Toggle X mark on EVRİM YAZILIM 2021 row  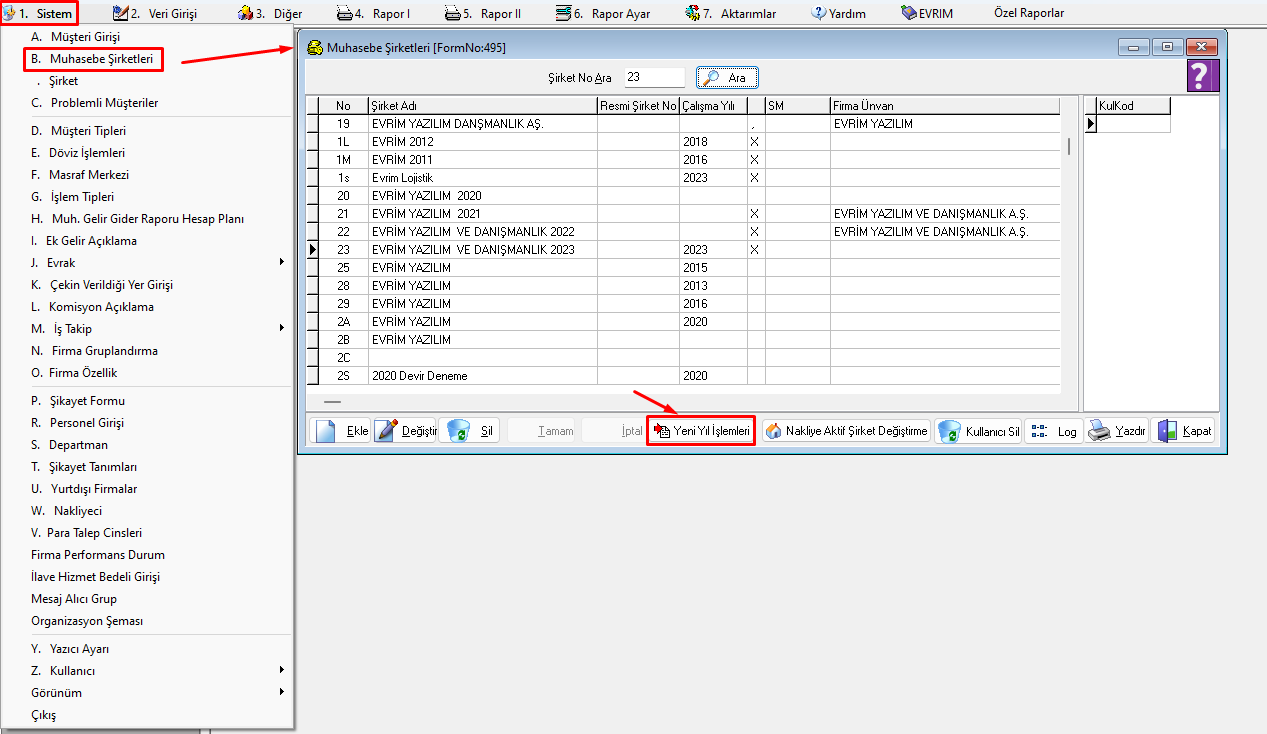click(755, 214)
